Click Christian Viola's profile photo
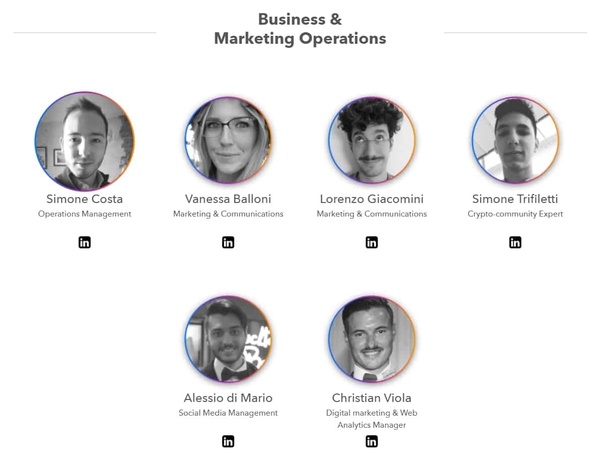Image resolution: width=602 pixels, height=463 pixels. (x=372, y=340)
